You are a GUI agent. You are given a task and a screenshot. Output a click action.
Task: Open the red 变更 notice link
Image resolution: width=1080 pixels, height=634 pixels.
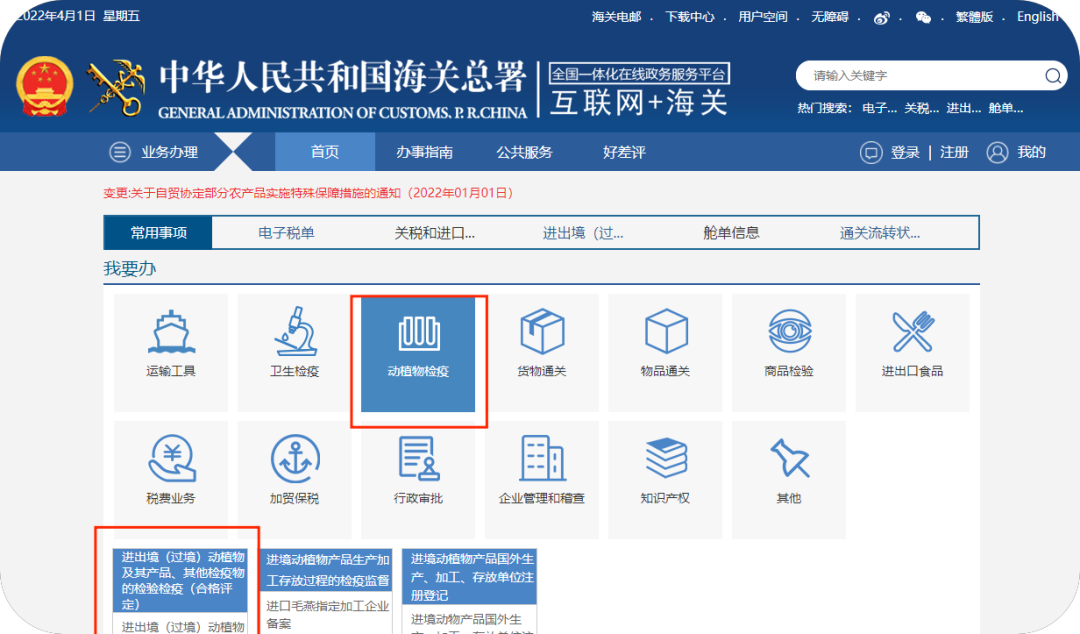(x=309, y=193)
